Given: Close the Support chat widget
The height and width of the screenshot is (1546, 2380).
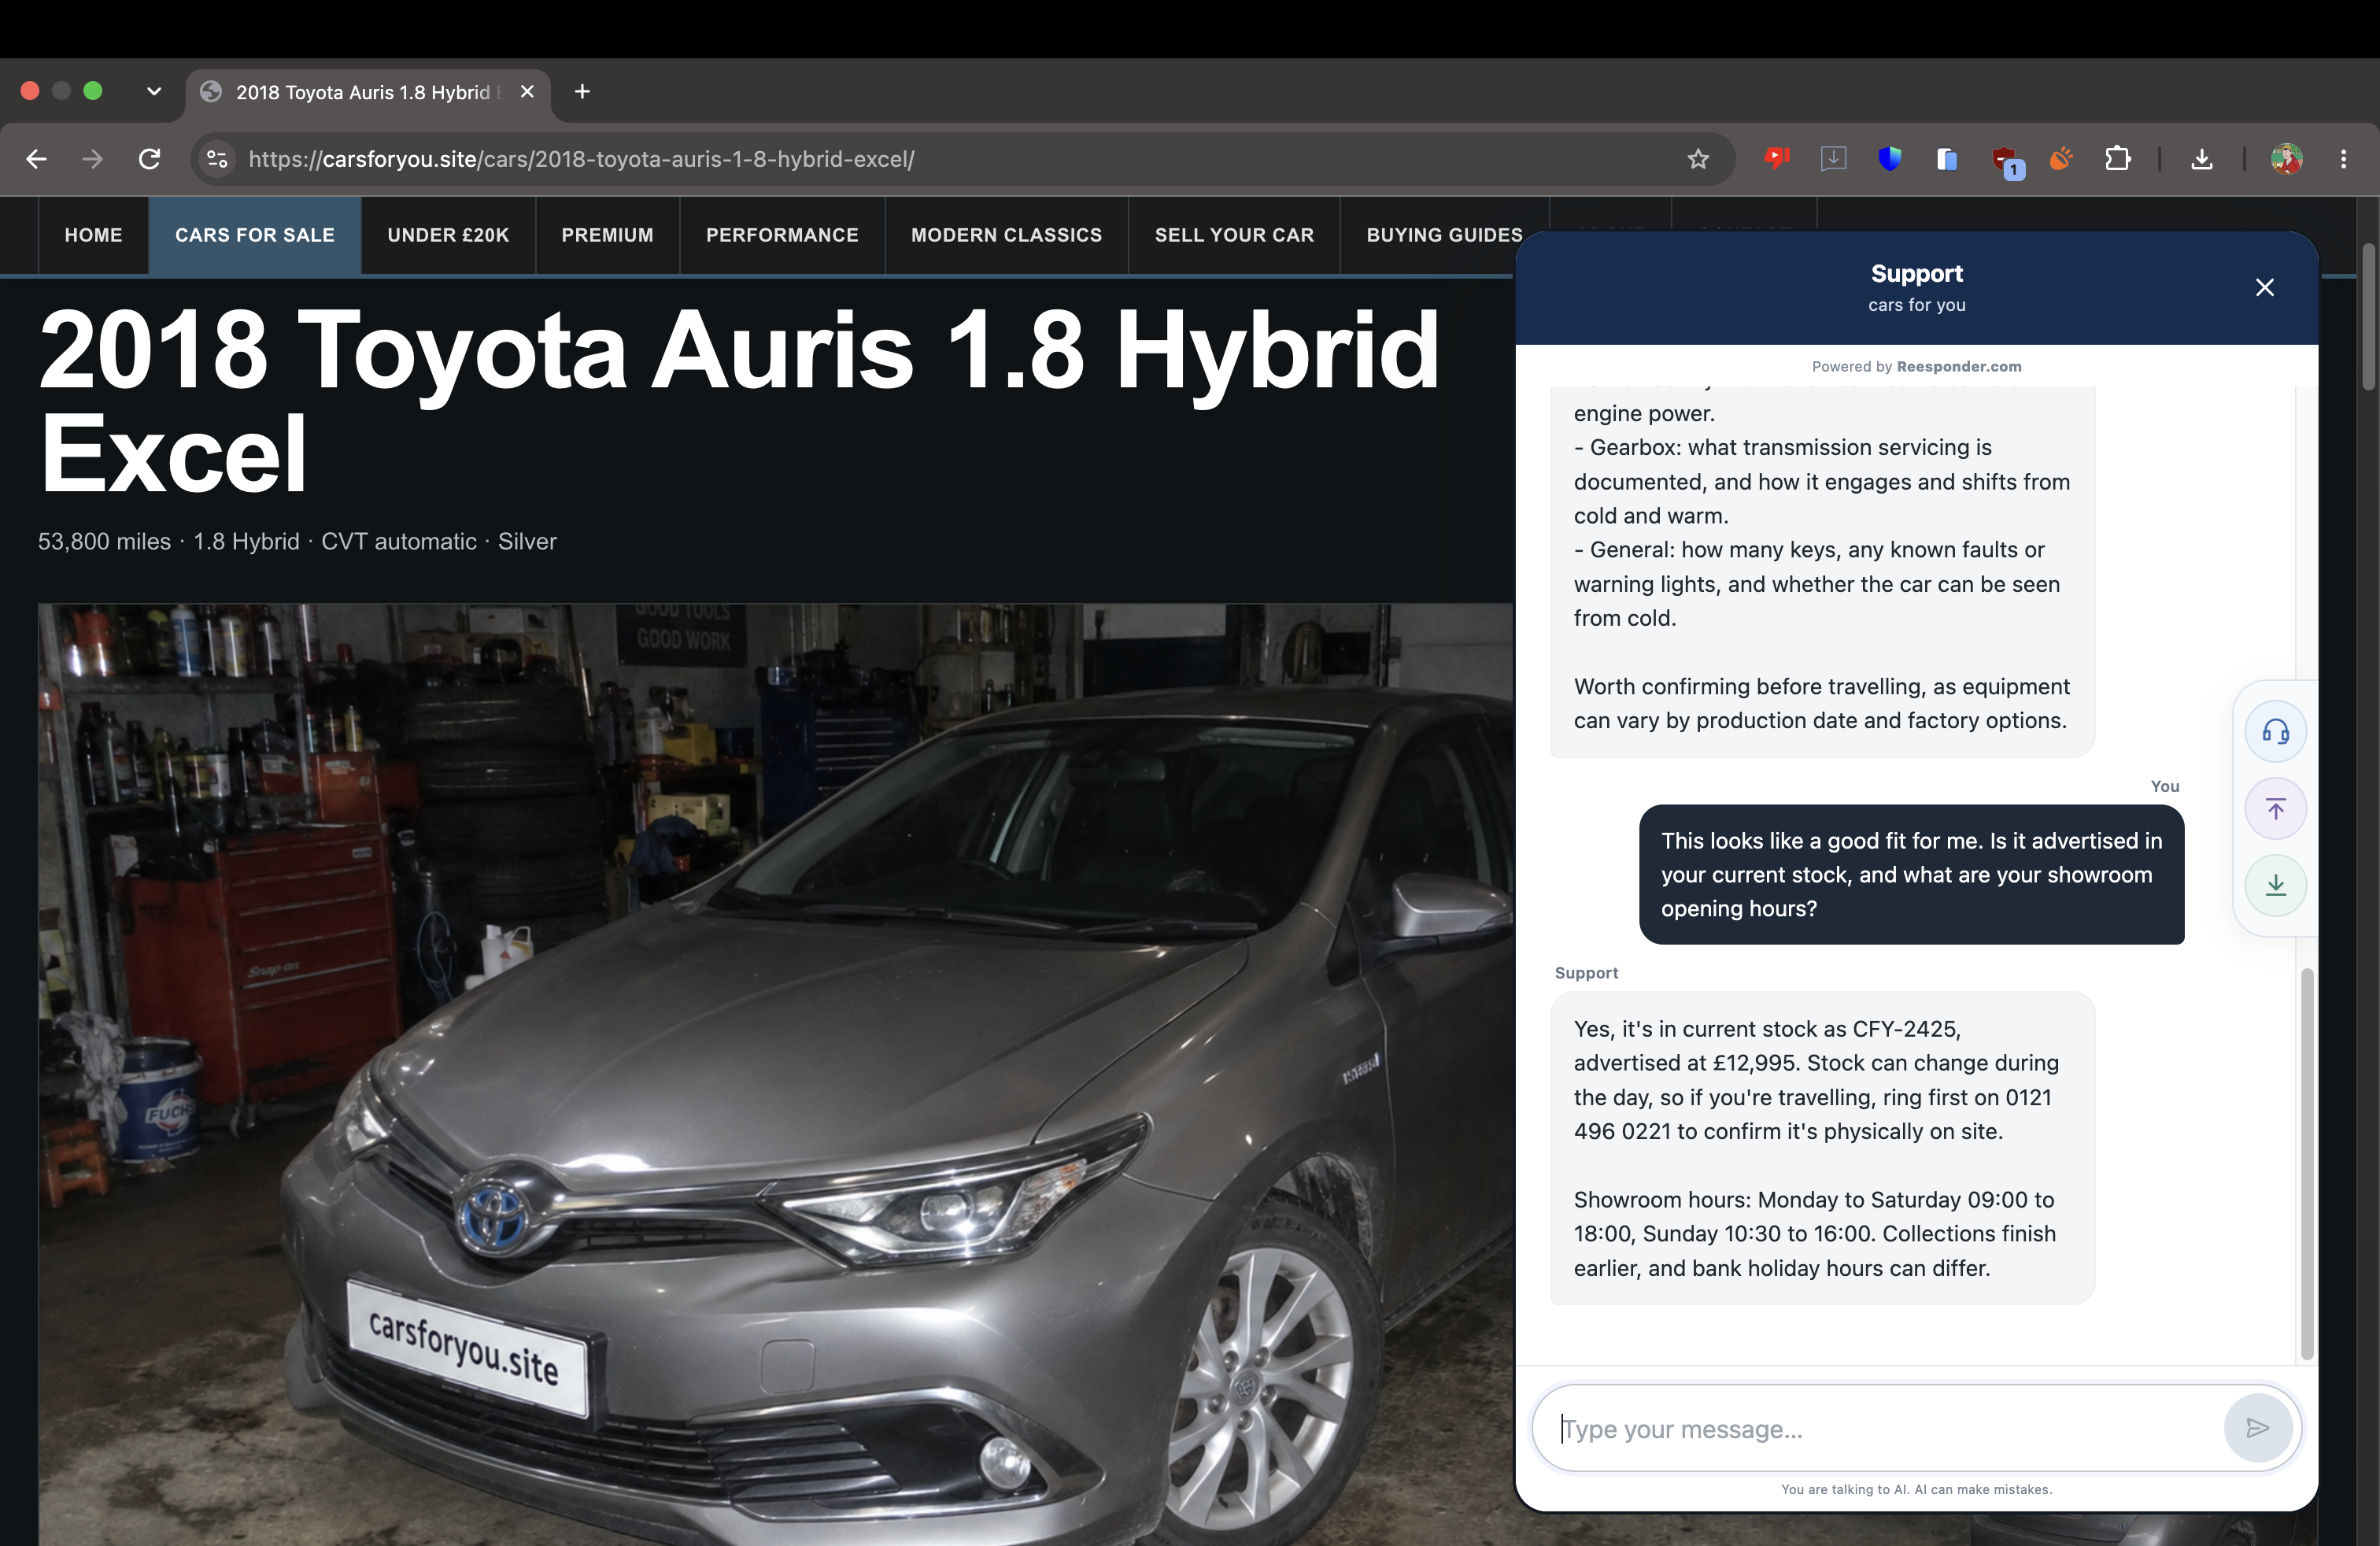Looking at the screenshot, I should point(2264,288).
